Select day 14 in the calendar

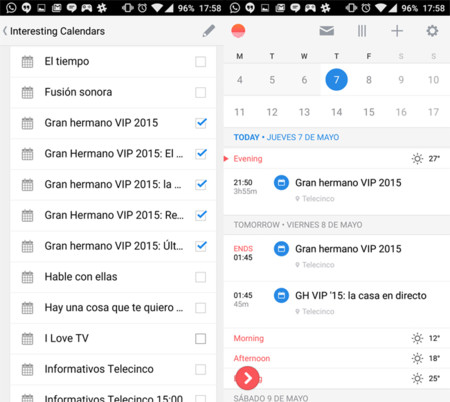[336, 112]
